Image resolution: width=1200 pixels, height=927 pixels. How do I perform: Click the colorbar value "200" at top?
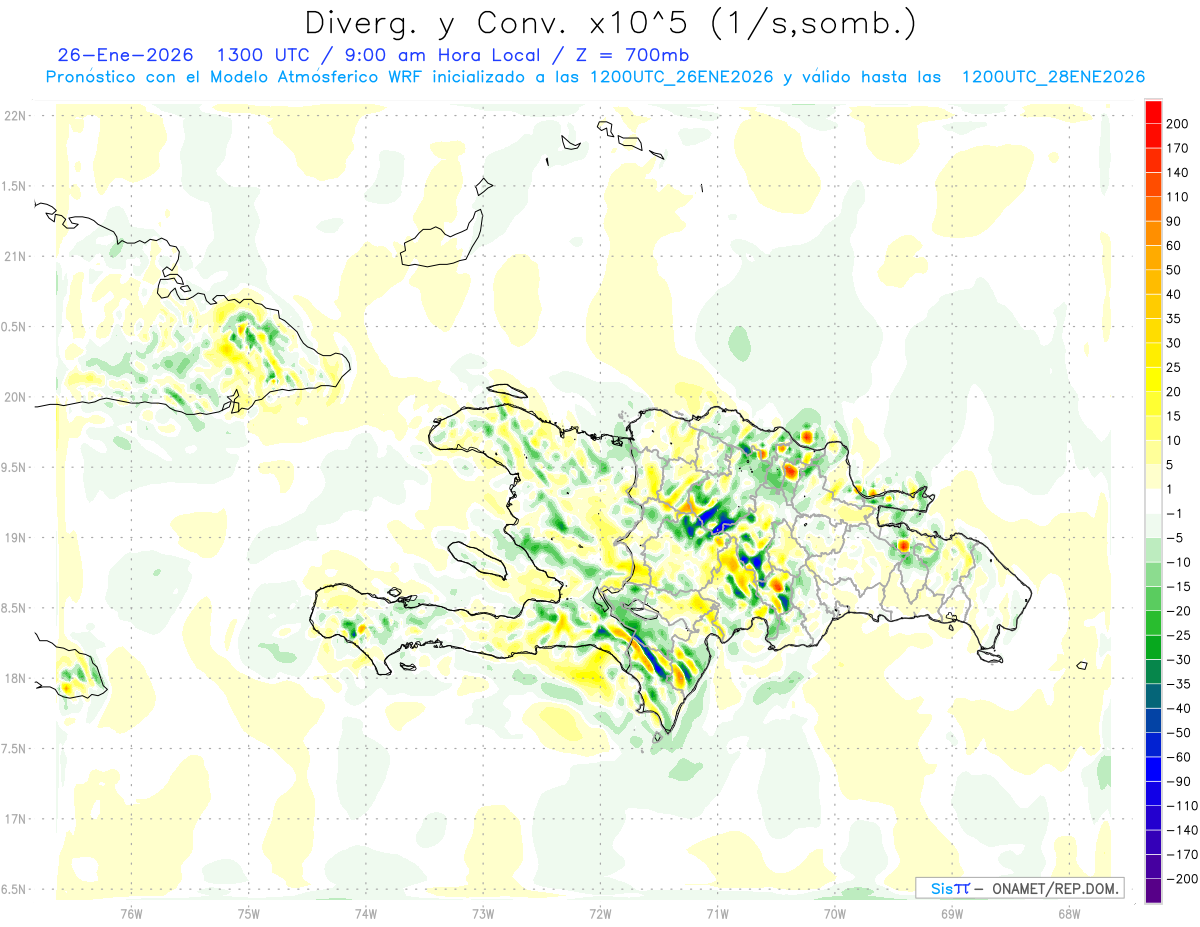point(1177,124)
